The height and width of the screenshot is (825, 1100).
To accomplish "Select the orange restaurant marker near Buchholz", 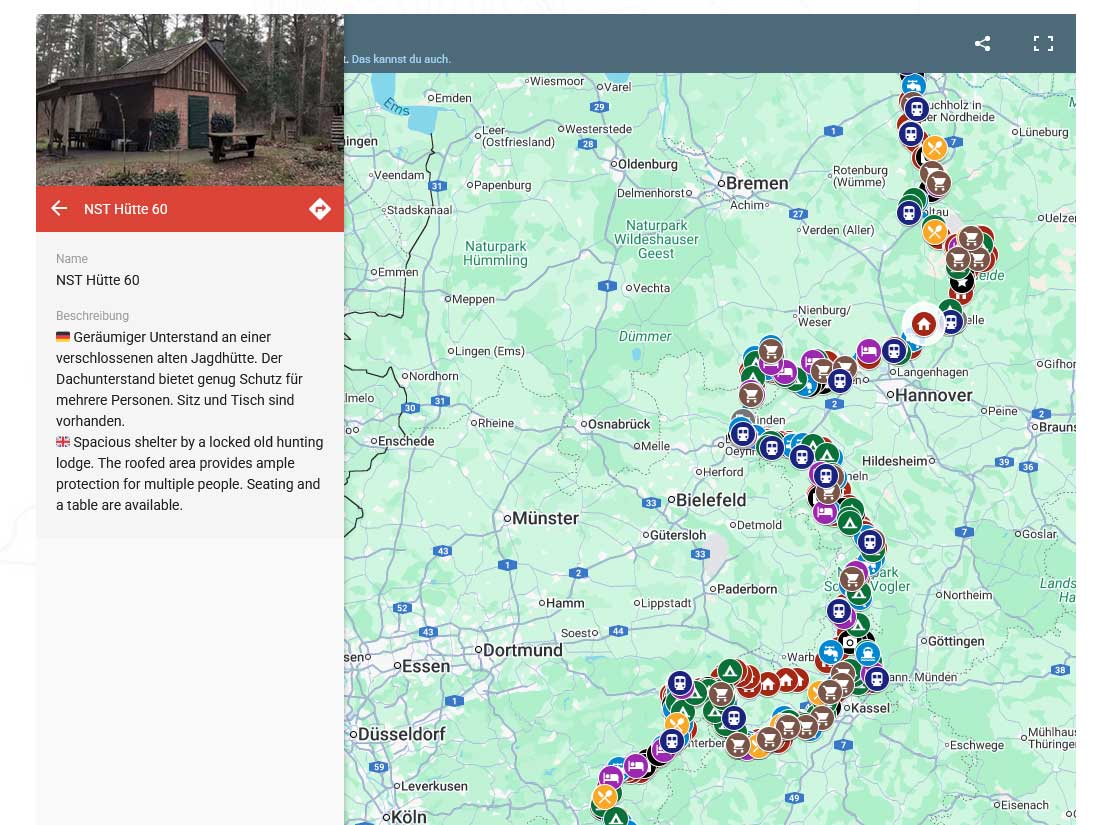I will [x=934, y=148].
